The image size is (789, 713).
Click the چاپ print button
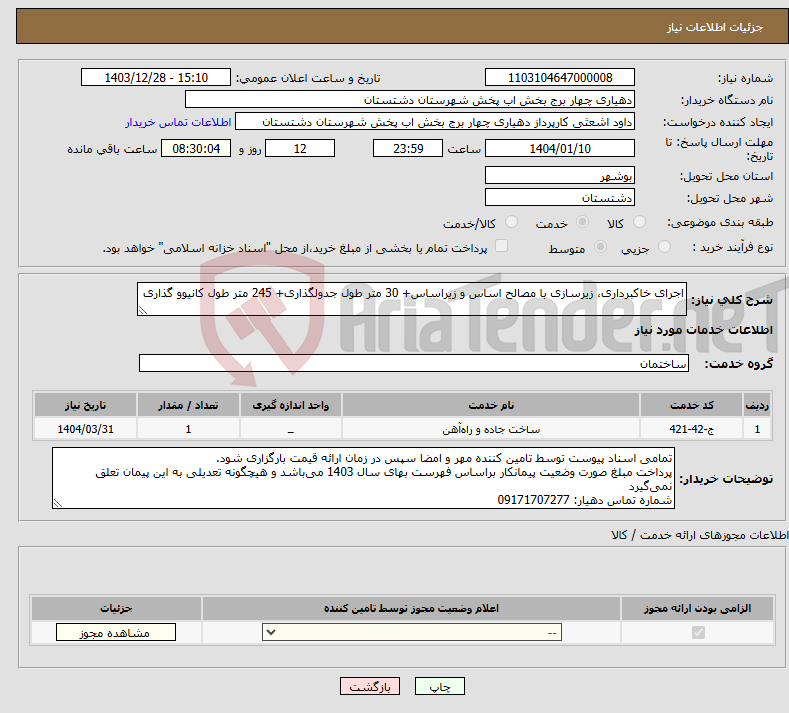click(x=439, y=686)
